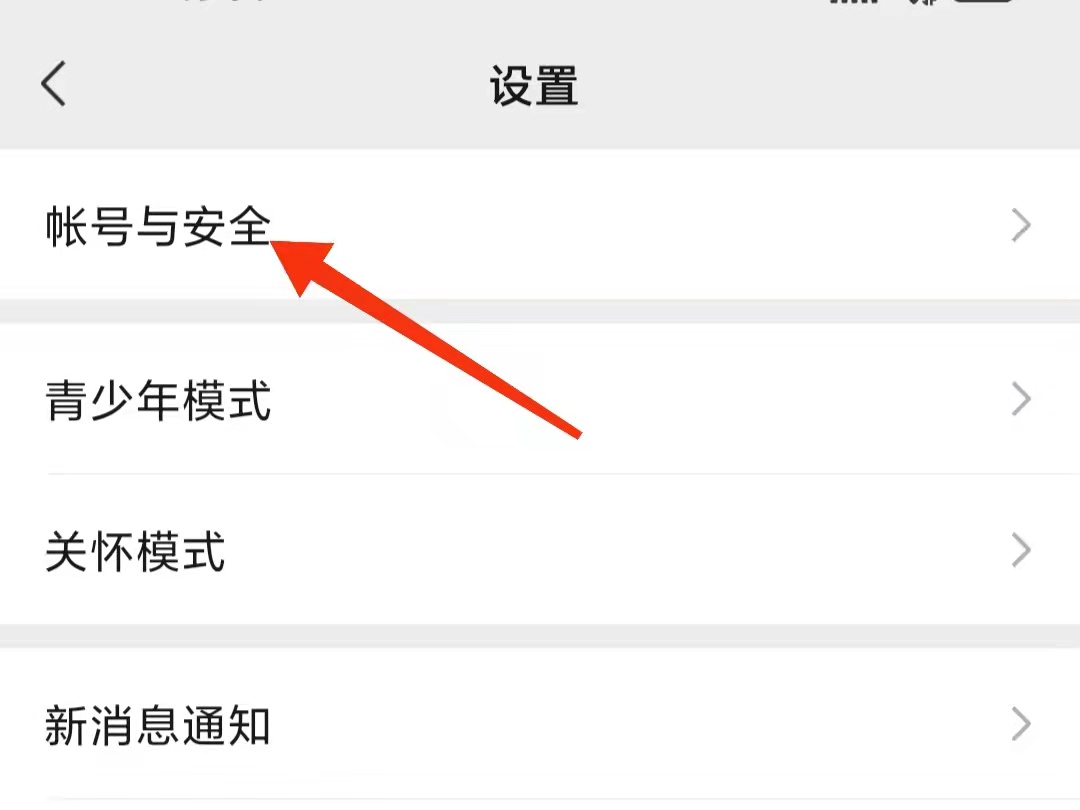Tap the 通知 characters in last row

click(227, 725)
